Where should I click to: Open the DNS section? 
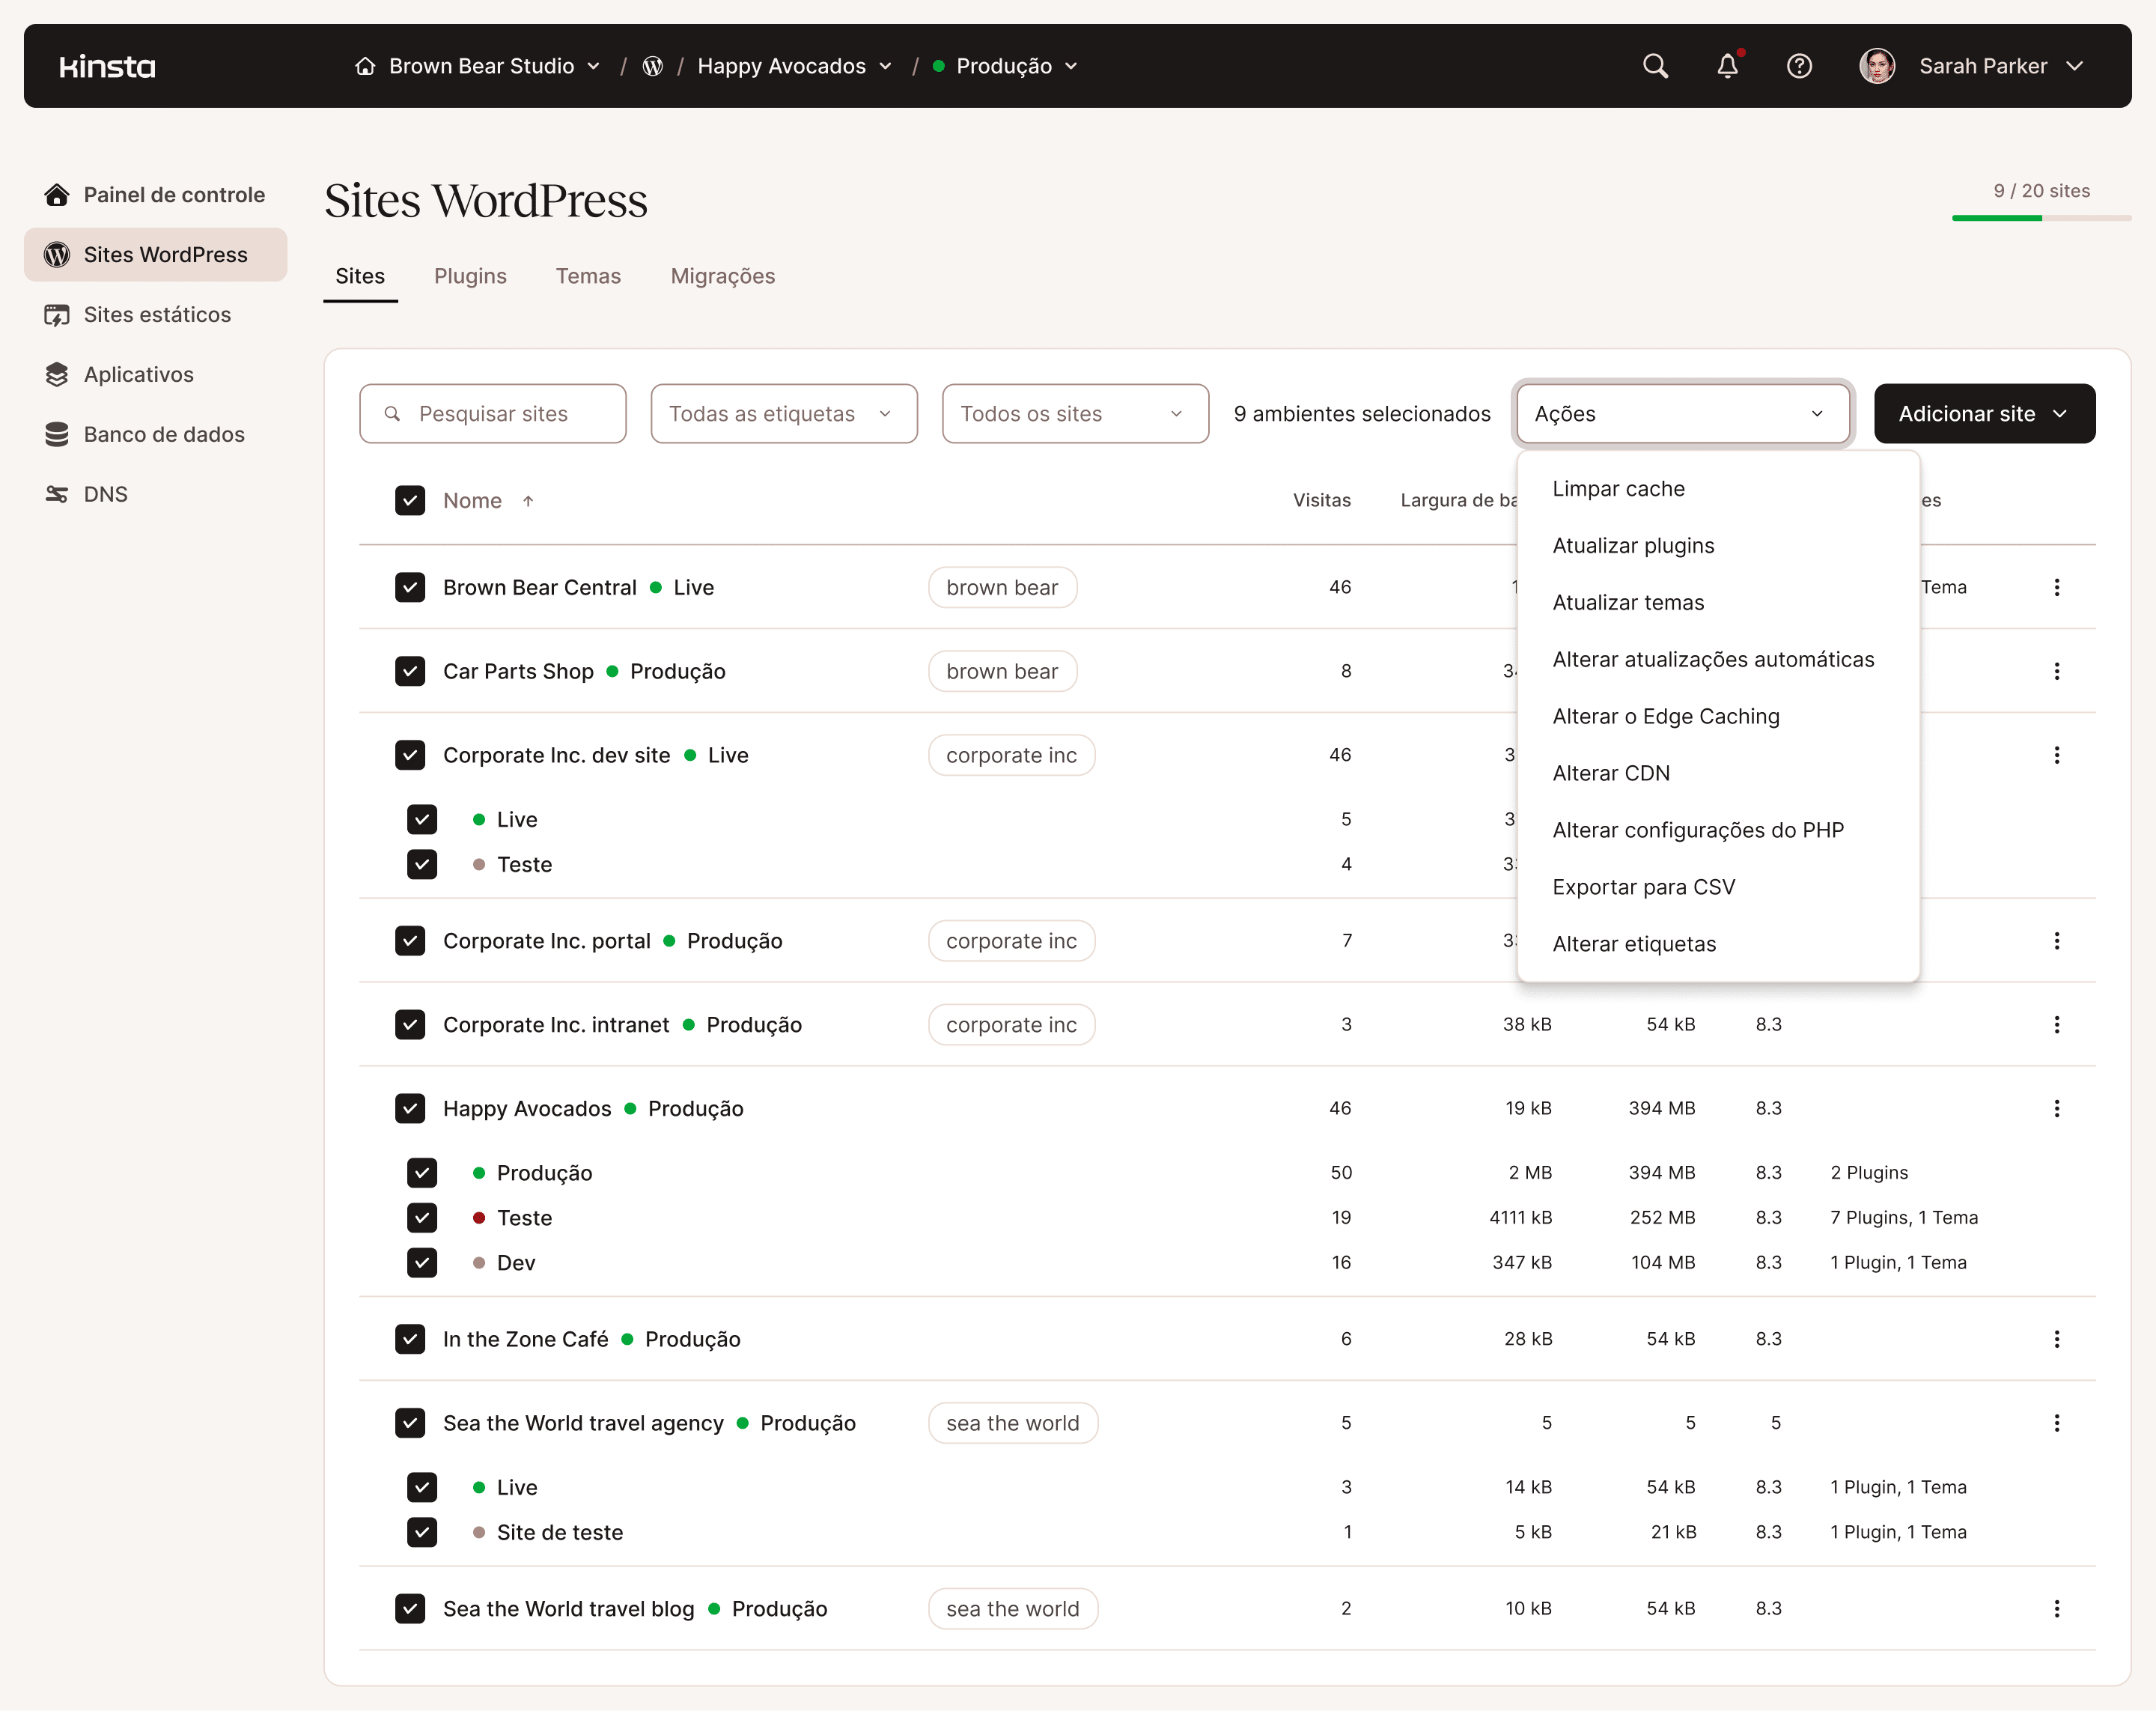[x=106, y=493]
